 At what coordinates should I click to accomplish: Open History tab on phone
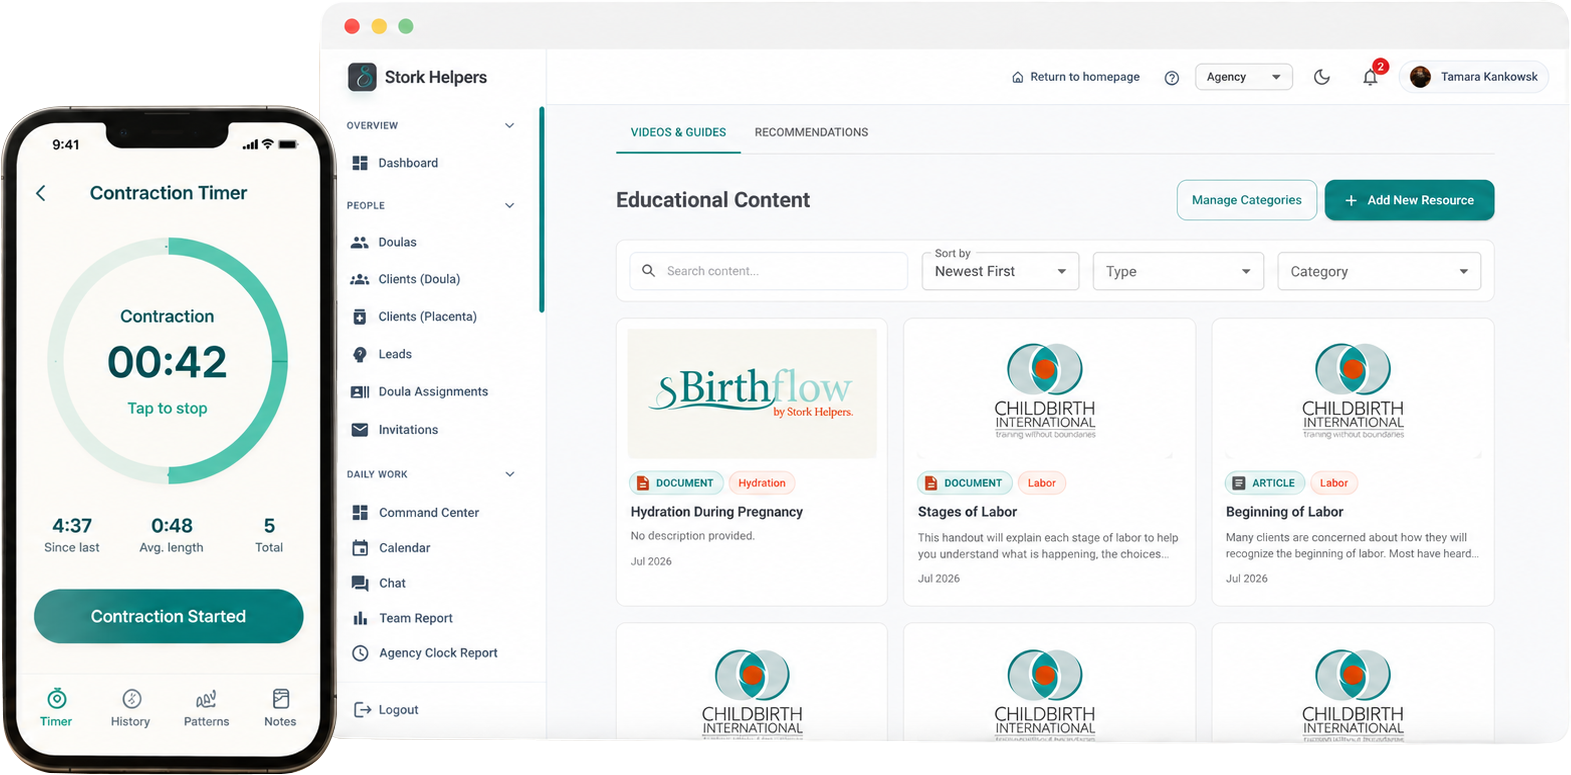tap(131, 708)
